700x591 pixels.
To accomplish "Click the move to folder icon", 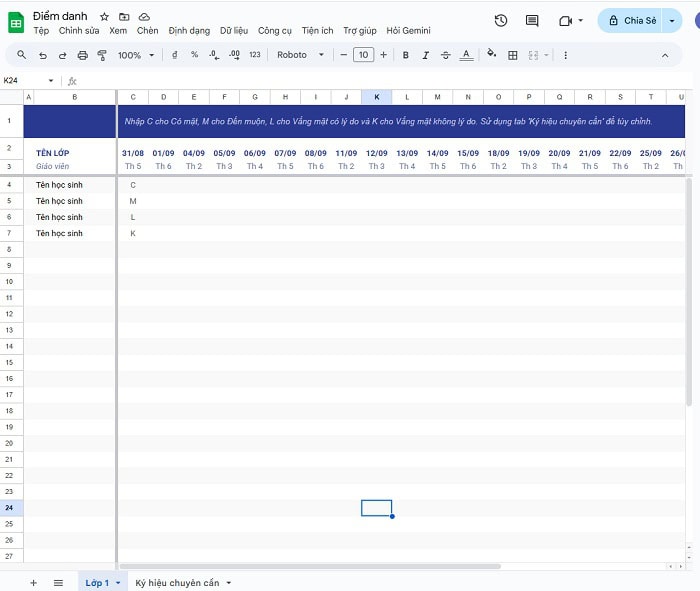I will 124,17.
